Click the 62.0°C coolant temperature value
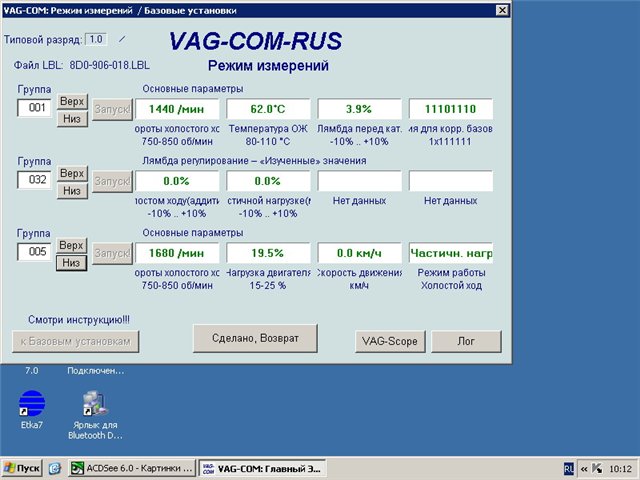 coord(268,109)
